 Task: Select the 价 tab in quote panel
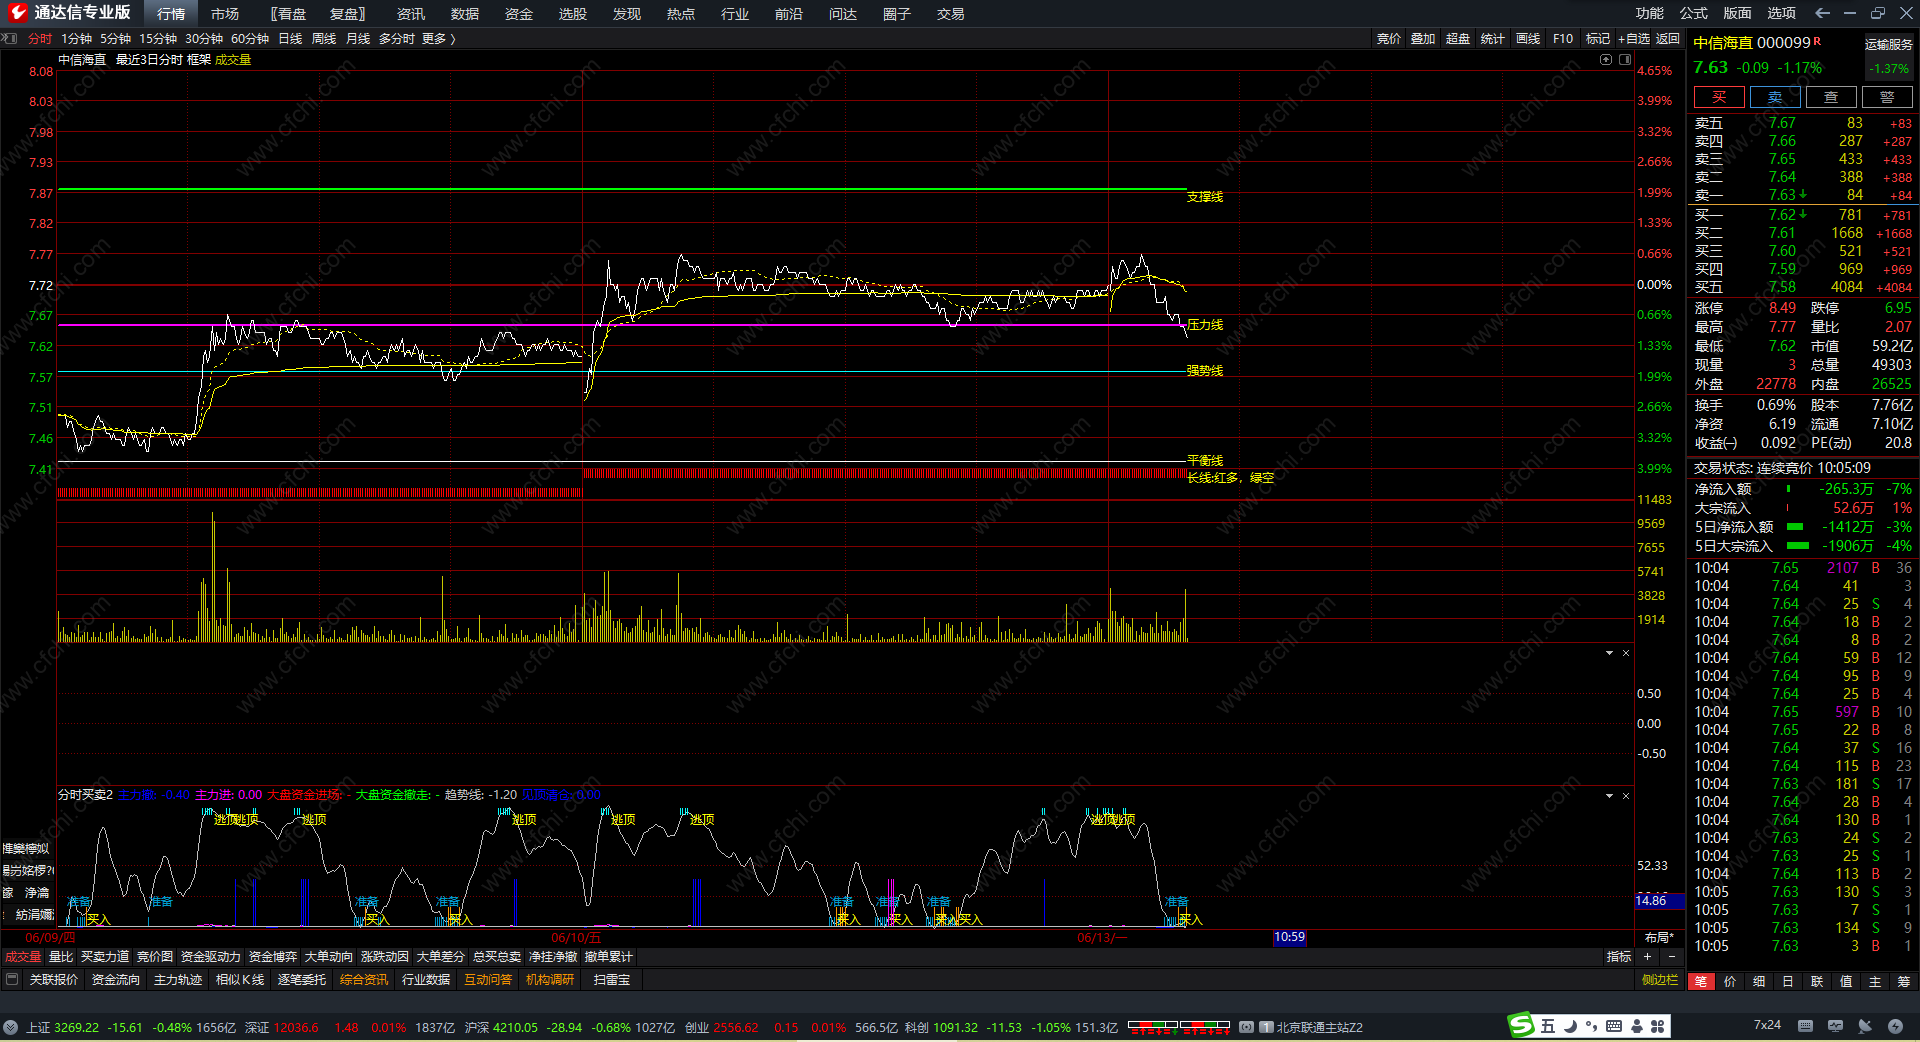click(1730, 981)
